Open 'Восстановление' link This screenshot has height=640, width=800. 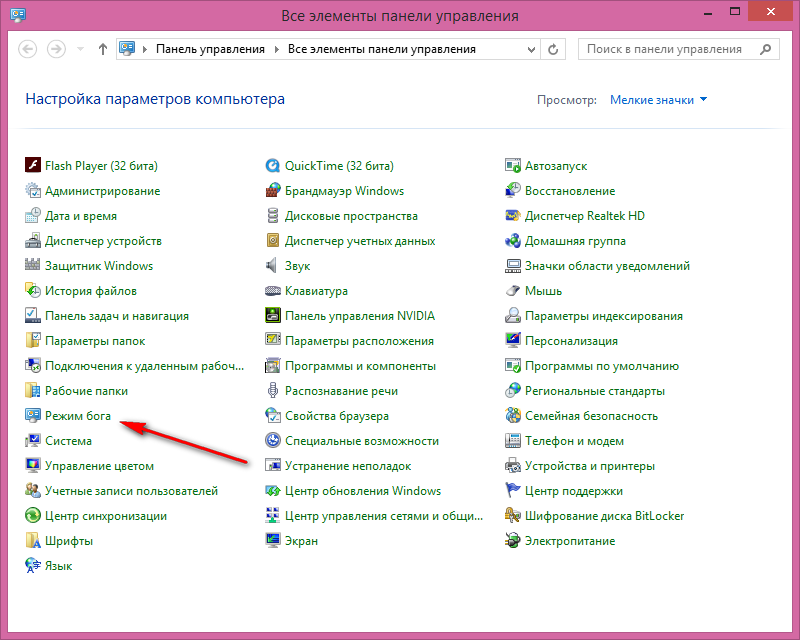[x=570, y=190]
